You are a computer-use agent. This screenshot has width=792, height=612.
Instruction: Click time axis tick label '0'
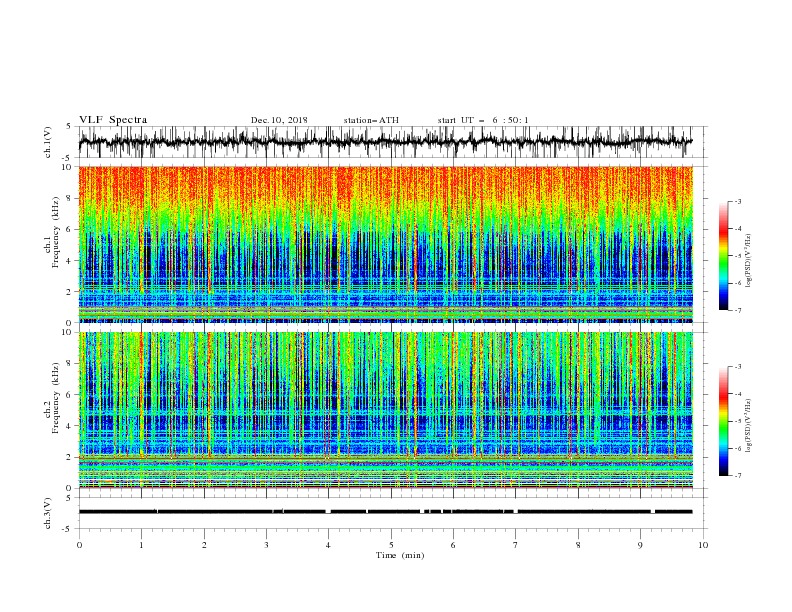point(79,545)
